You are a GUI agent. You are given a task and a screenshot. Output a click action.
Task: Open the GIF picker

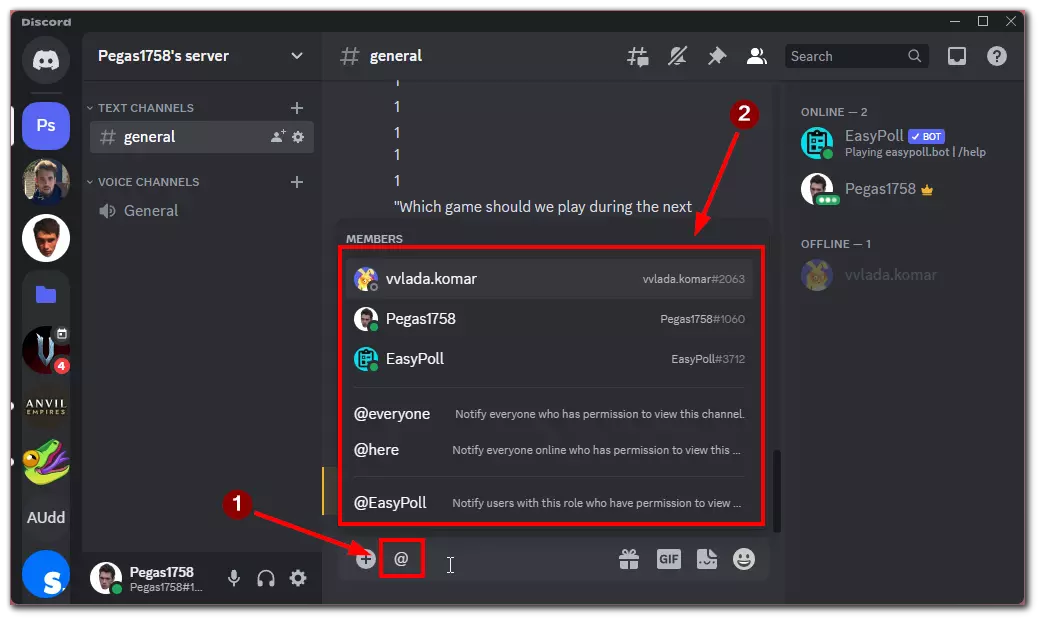pos(668,560)
